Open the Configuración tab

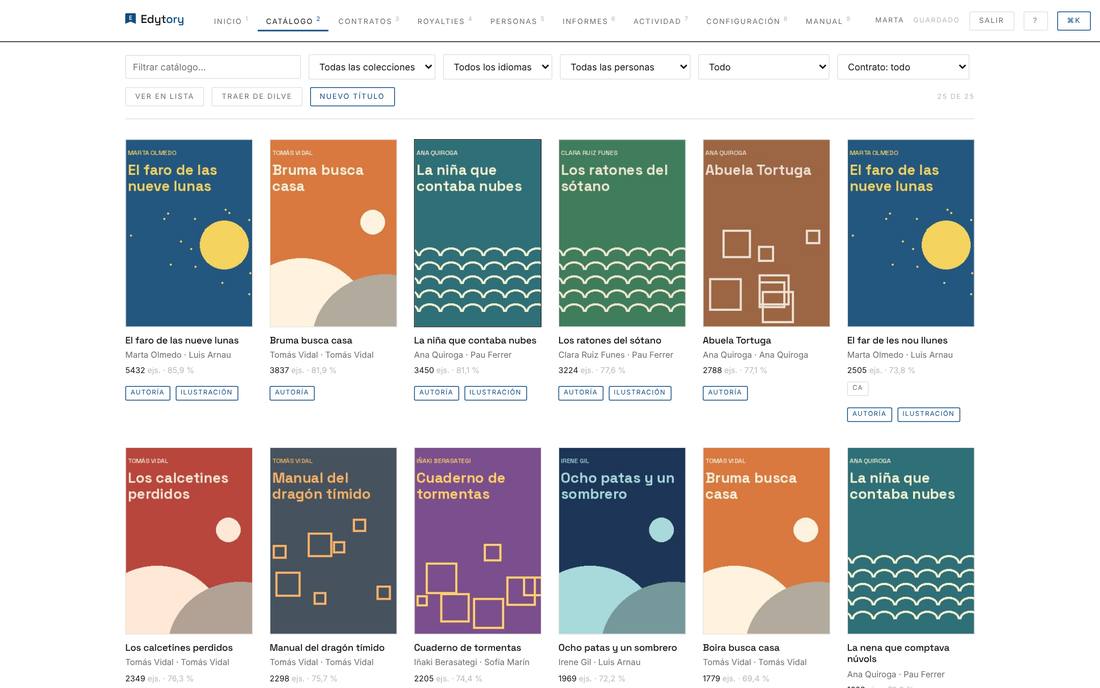(x=746, y=21)
